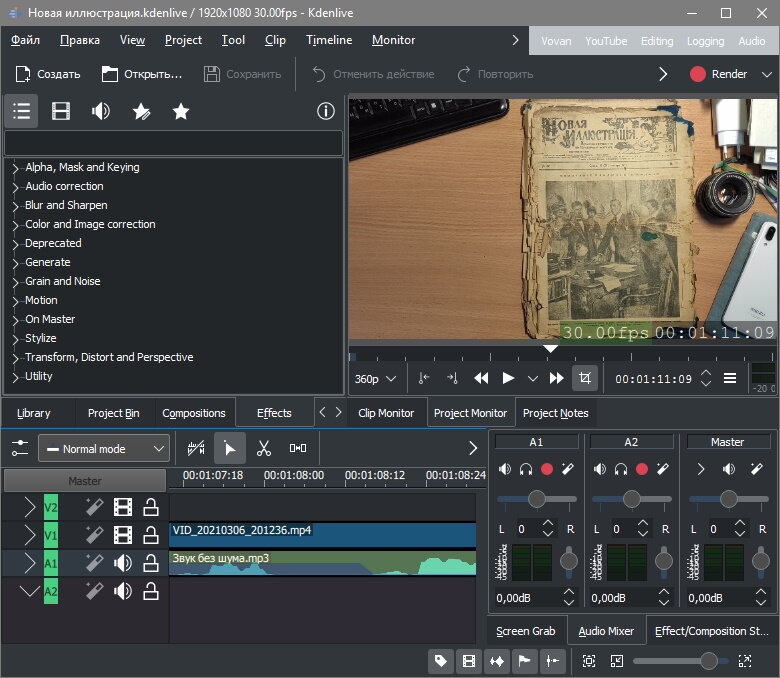Screen dimensions: 780x678
Task: Switch to the Compositions tab
Action: click(x=194, y=413)
